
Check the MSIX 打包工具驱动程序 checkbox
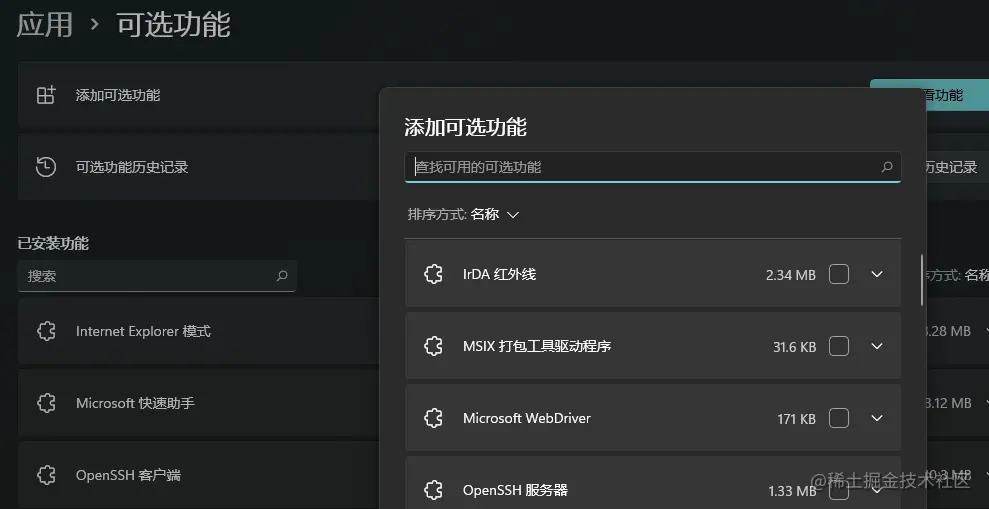(839, 346)
